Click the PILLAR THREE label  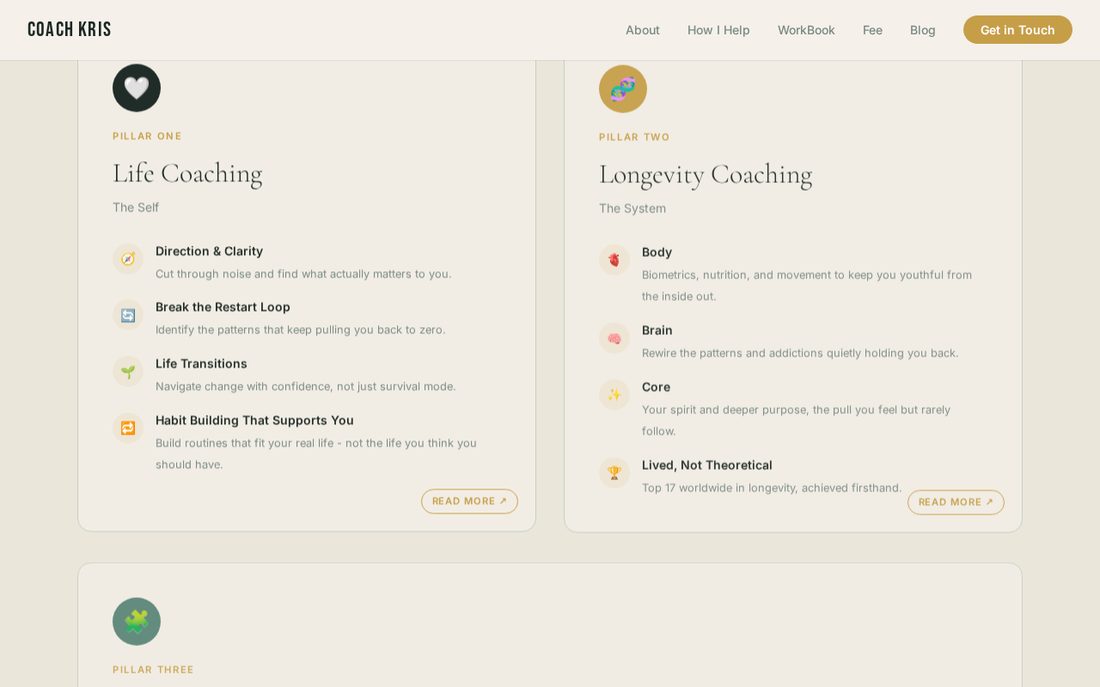(153, 669)
